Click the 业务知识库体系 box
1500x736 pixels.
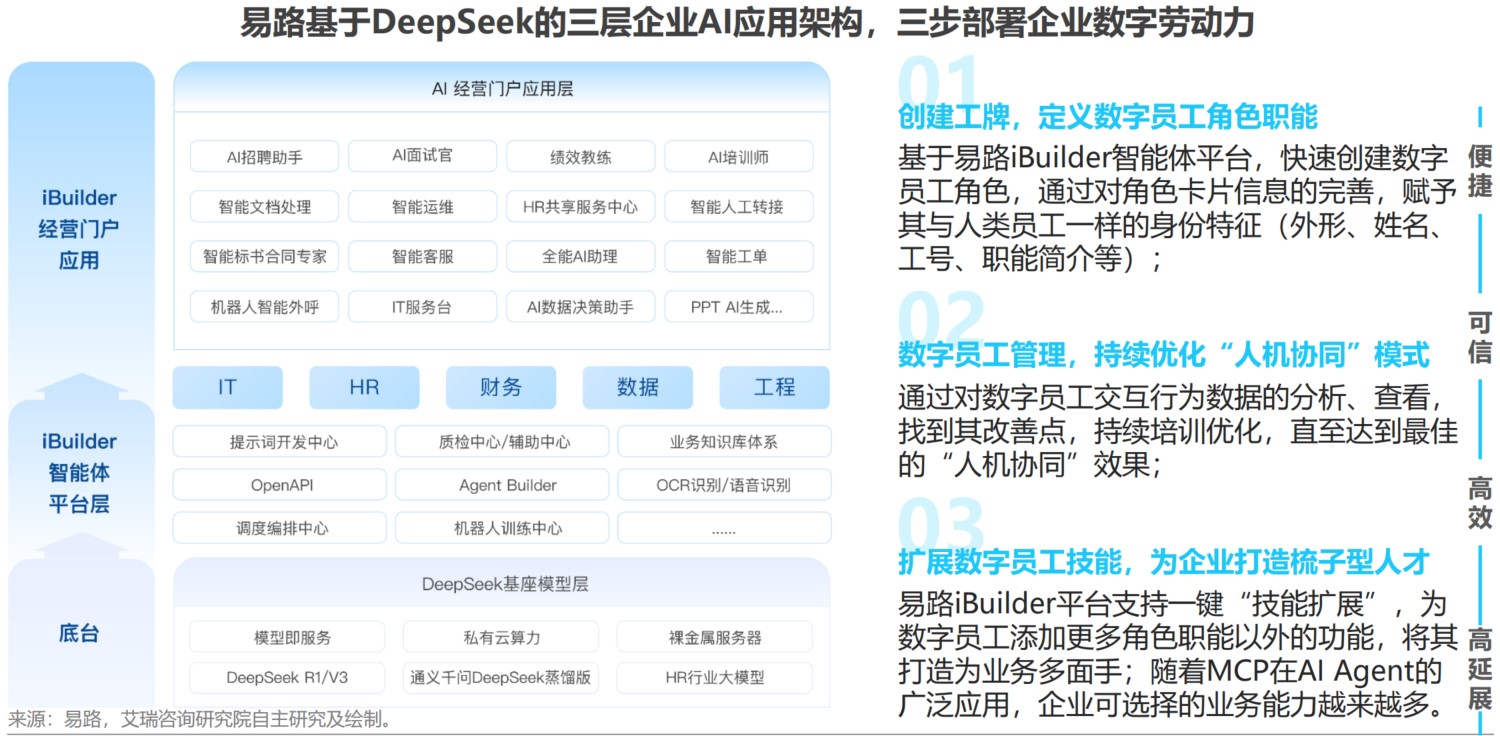click(724, 442)
